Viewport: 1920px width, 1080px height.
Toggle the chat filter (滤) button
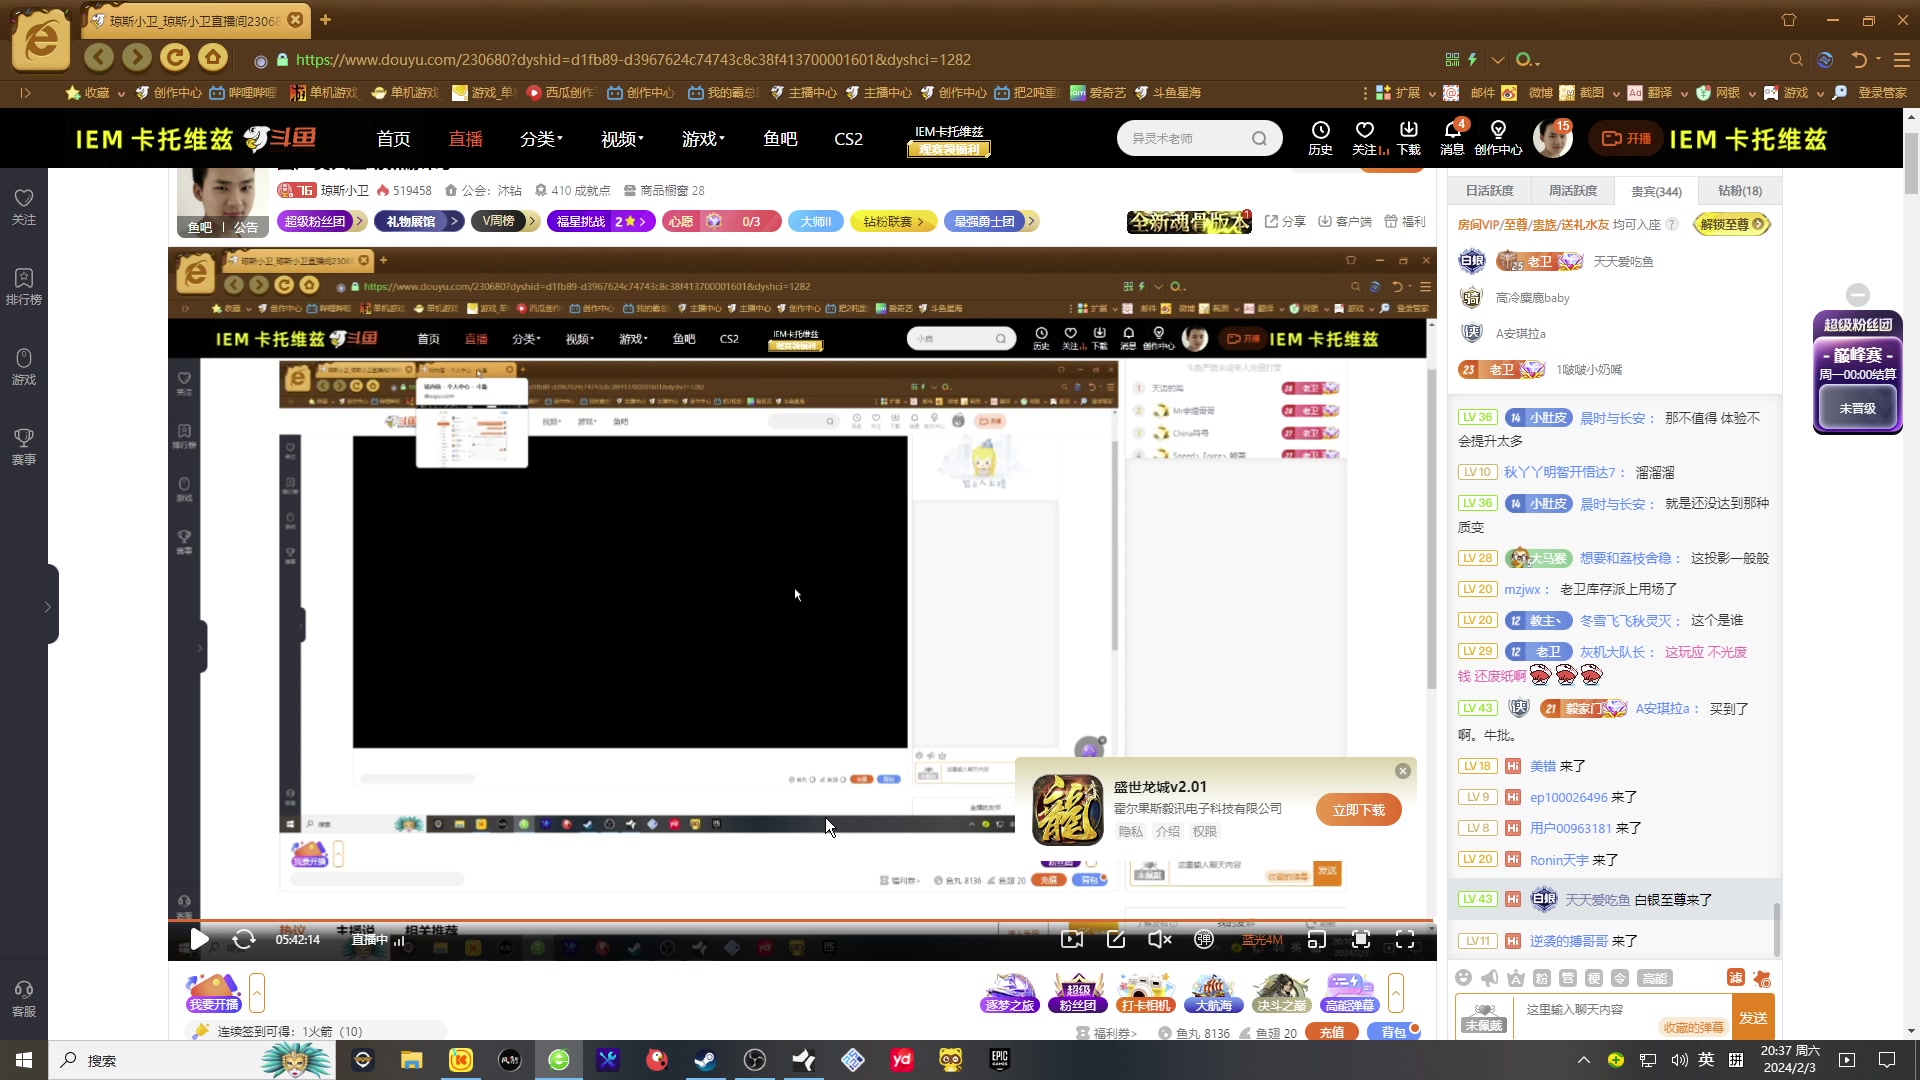(x=1735, y=977)
